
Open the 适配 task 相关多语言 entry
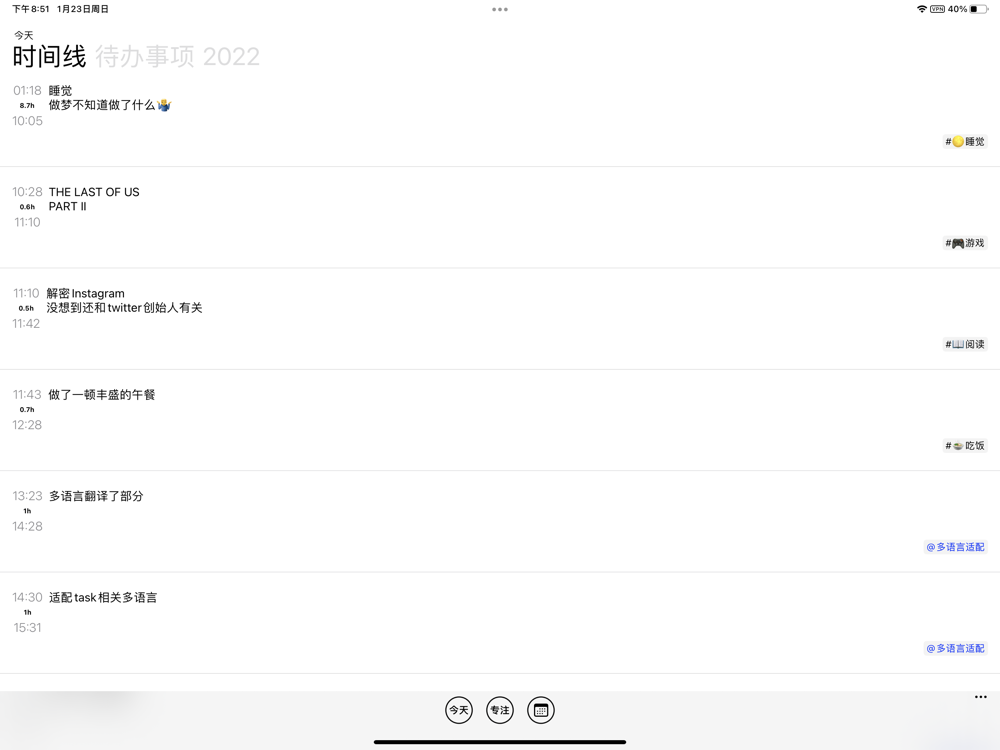(103, 598)
